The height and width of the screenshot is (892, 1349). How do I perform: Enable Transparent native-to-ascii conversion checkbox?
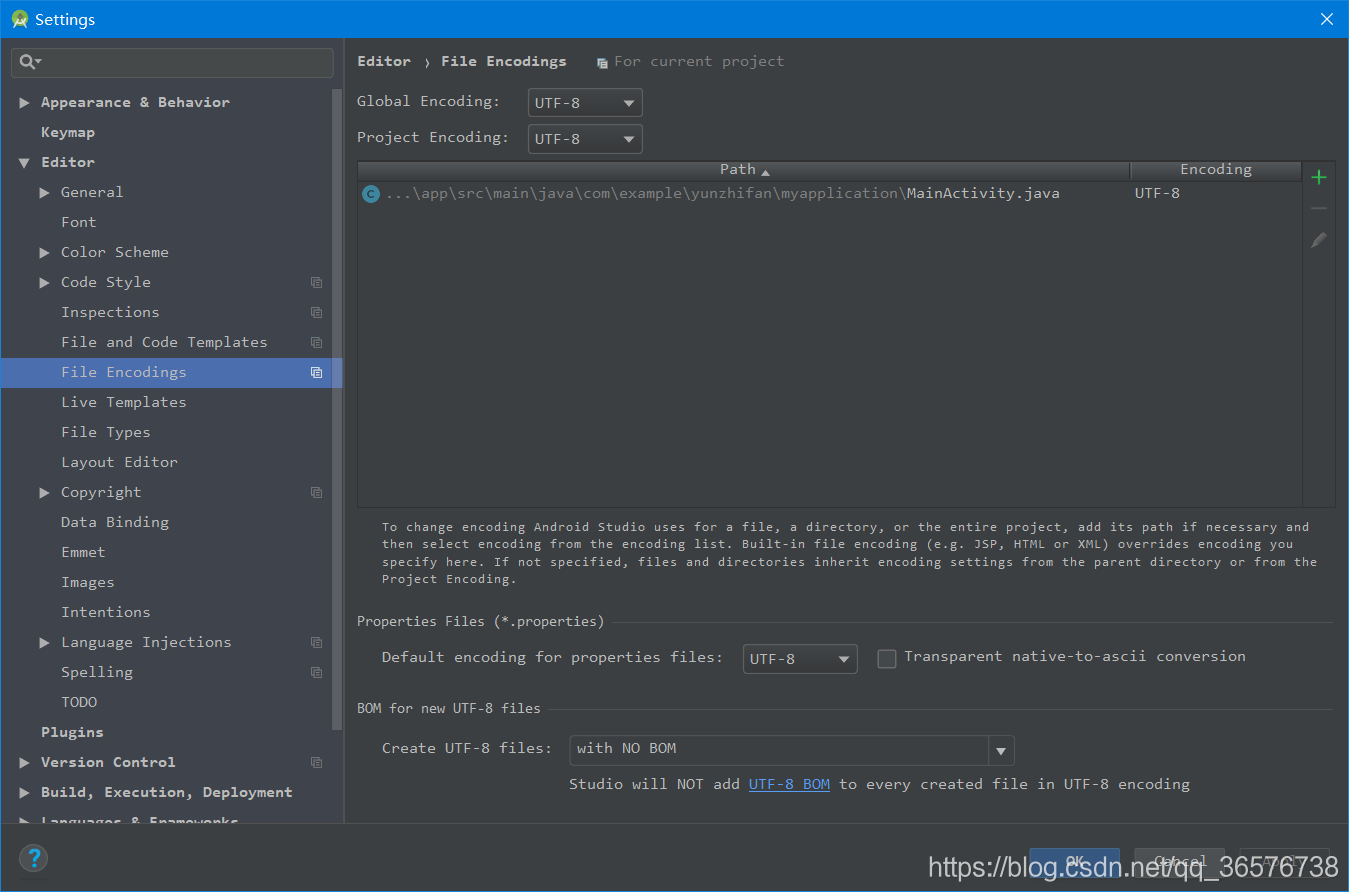pyautogui.click(x=887, y=658)
